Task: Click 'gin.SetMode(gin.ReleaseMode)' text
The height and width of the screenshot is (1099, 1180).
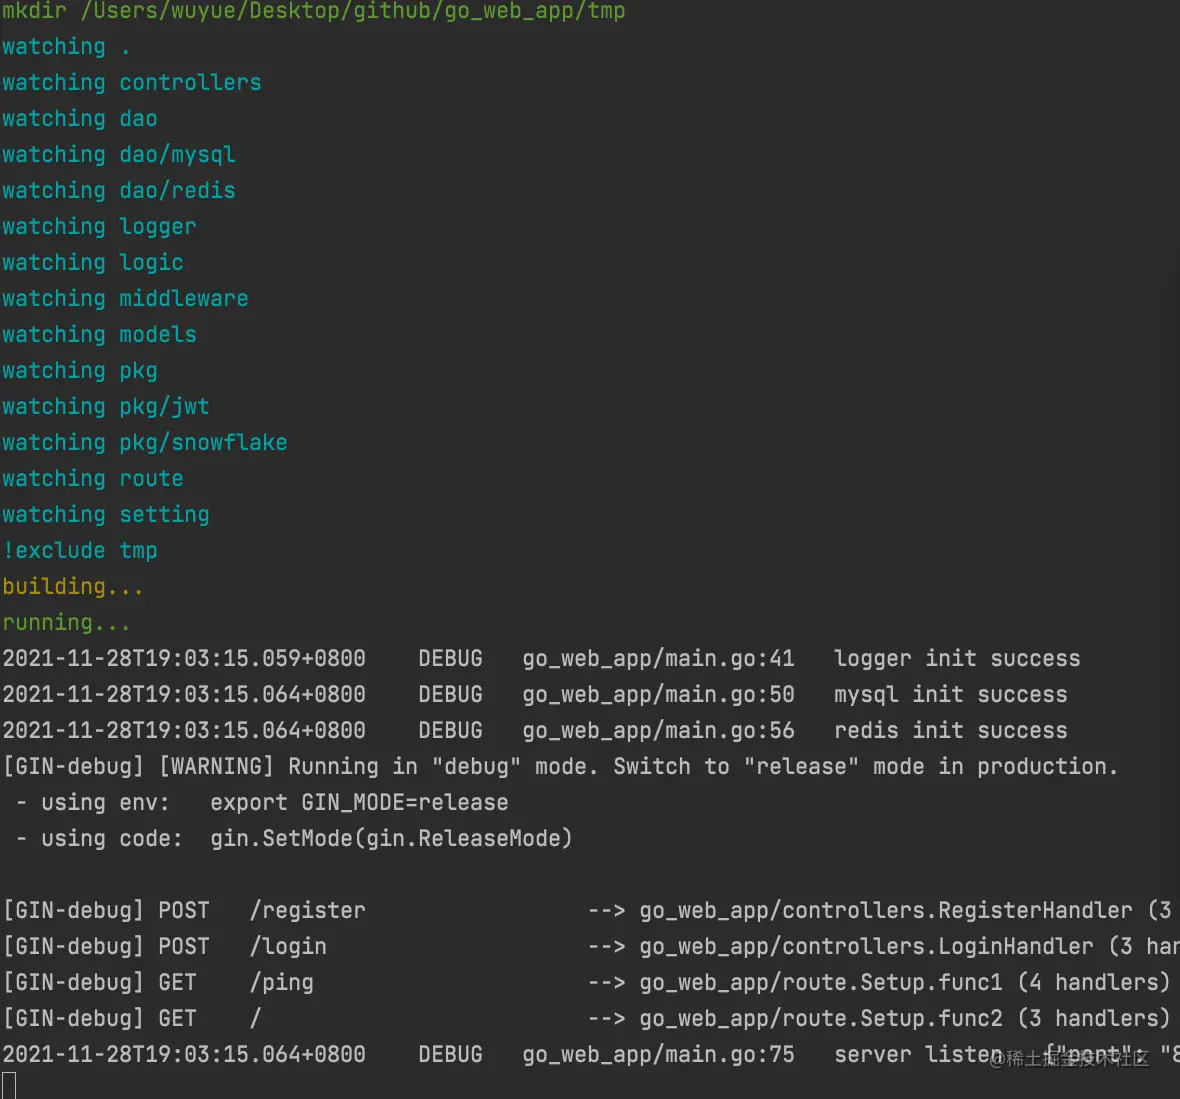Action: coord(391,839)
